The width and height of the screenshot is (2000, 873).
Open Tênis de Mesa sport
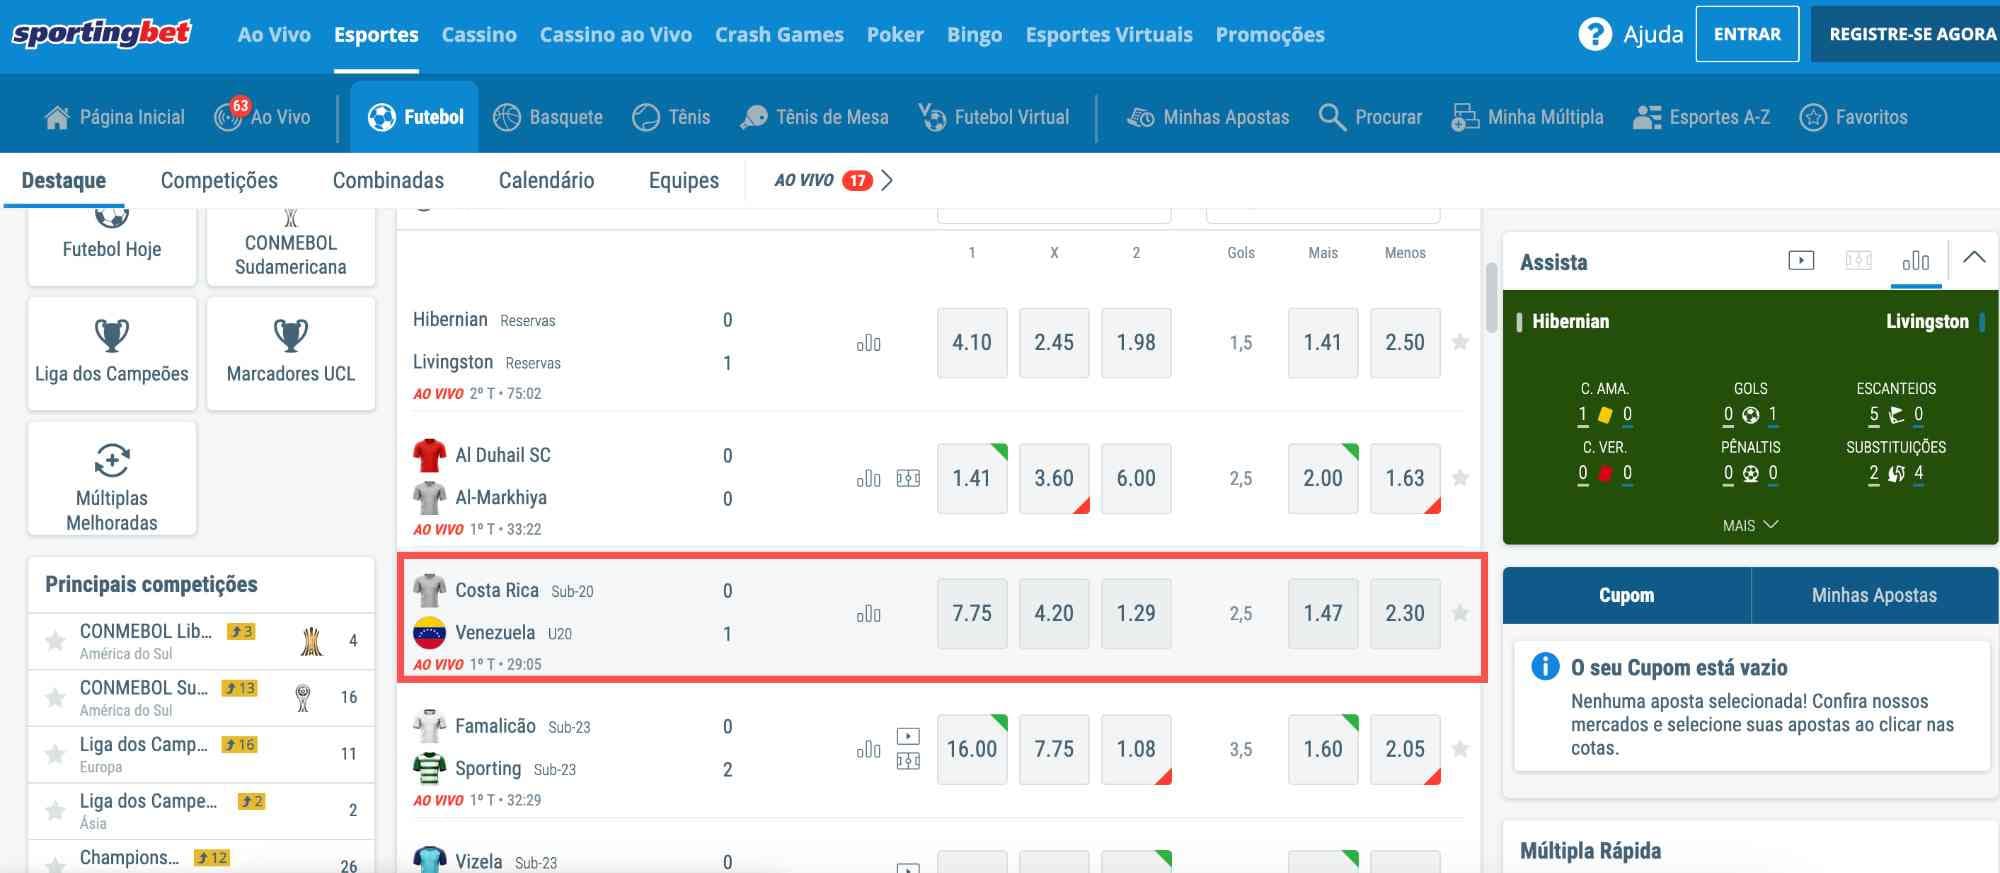tap(814, 117)
